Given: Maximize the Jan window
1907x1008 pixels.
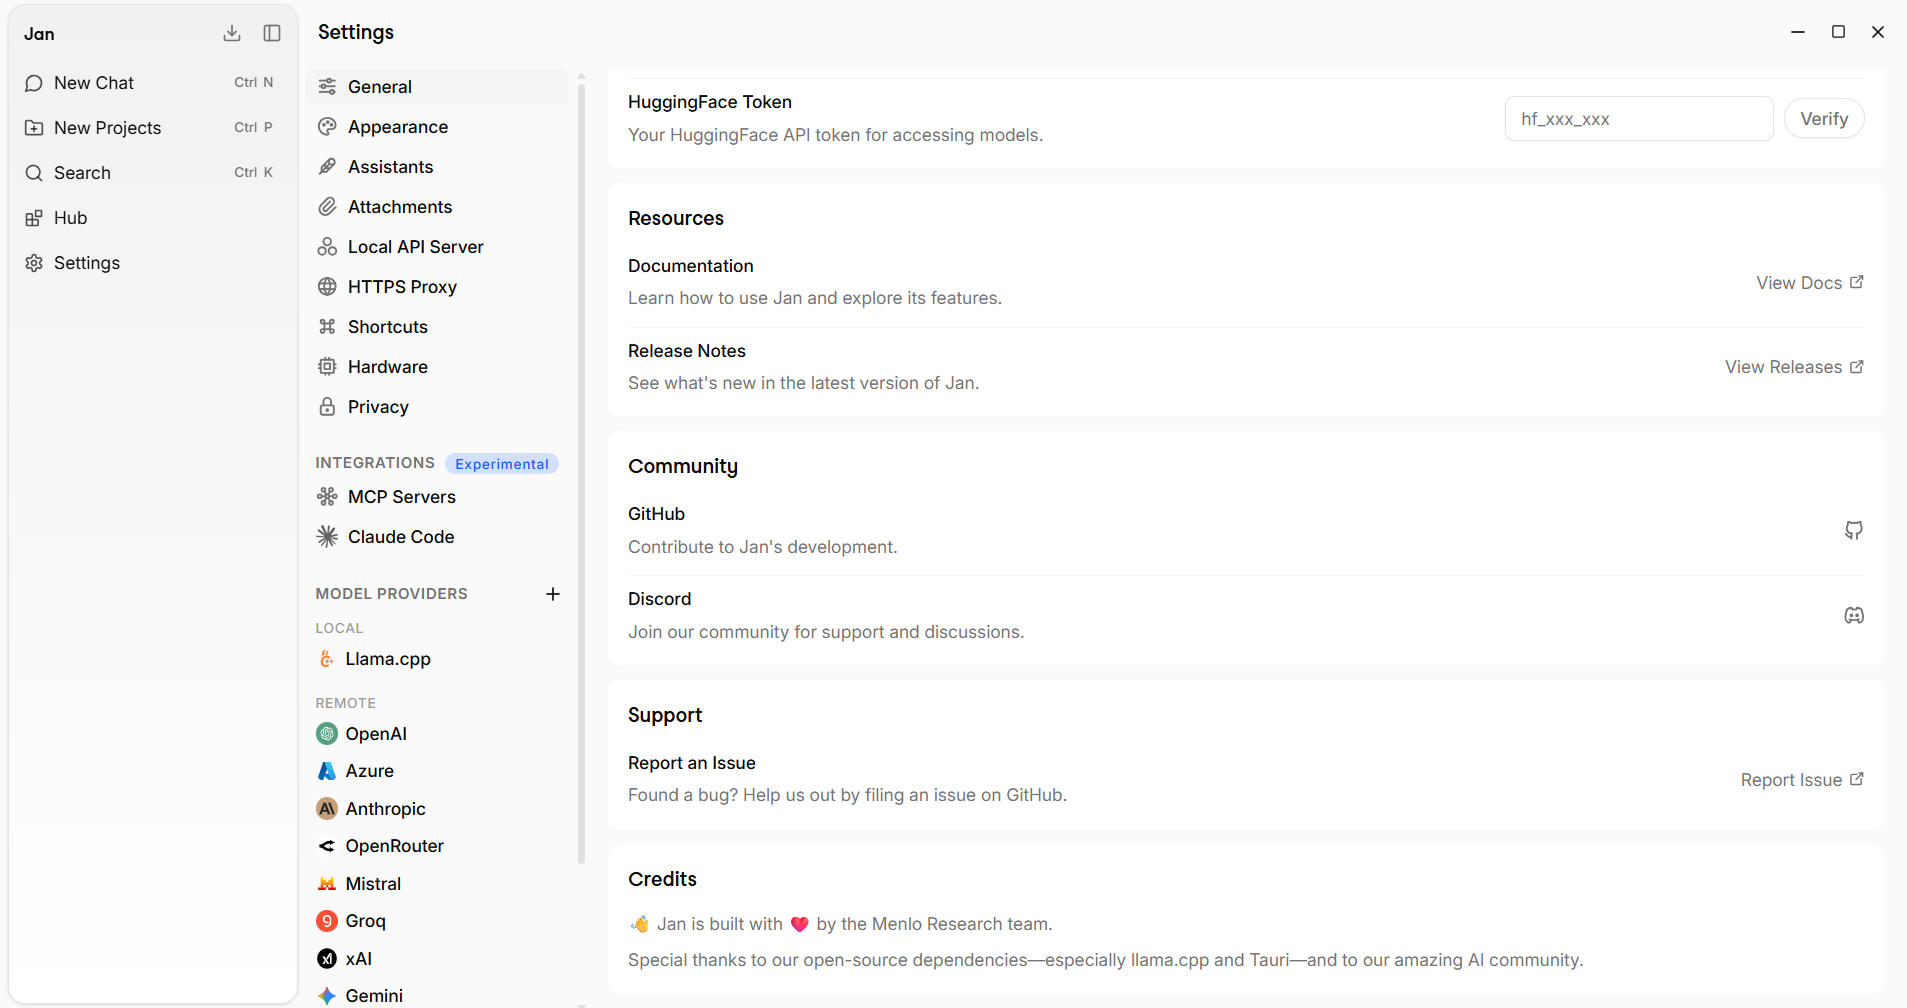Looking at the screenshot, I should (1838, 32).
